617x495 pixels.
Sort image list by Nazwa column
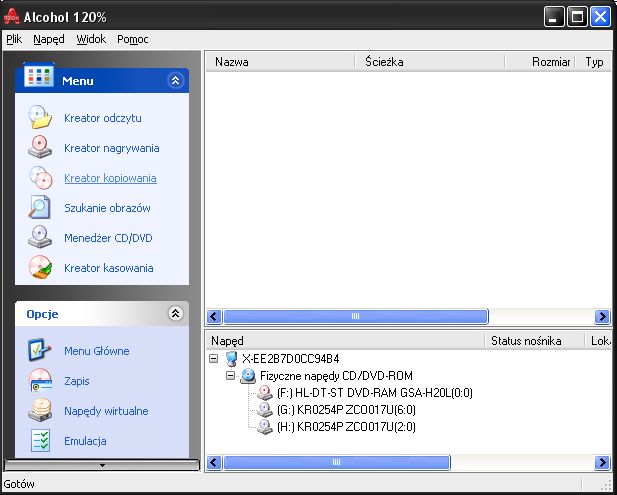(x=280, y=62)
